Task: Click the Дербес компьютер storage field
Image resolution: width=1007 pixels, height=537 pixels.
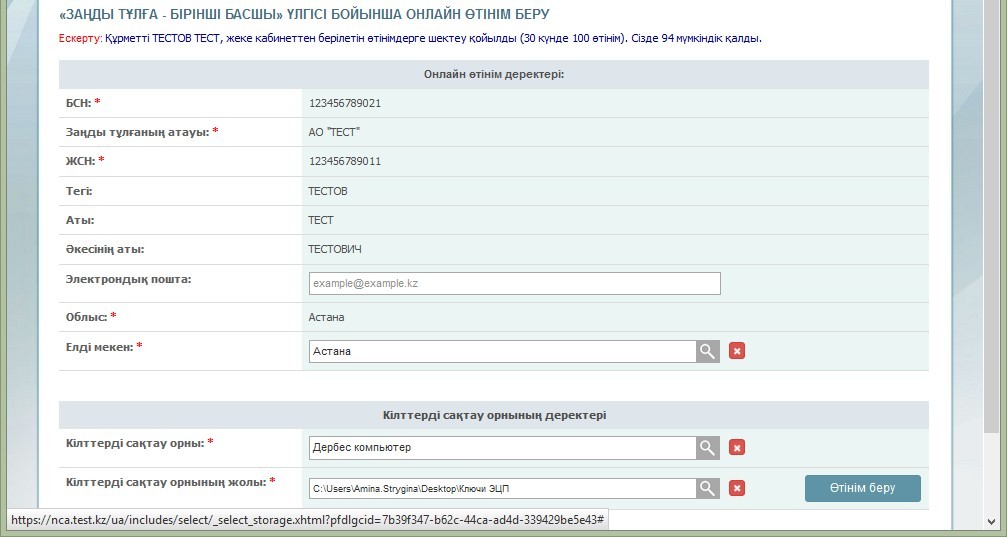Action: click(x=502, y=447)
